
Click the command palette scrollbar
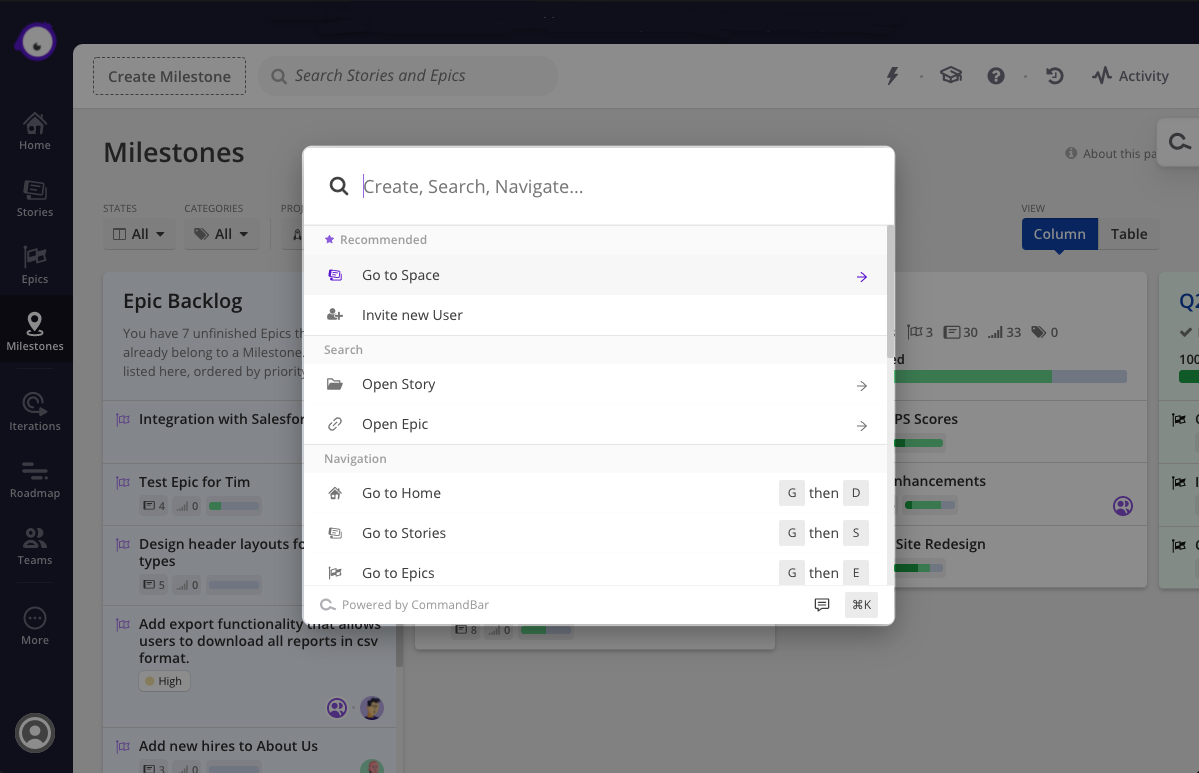(x=890, y=290)
